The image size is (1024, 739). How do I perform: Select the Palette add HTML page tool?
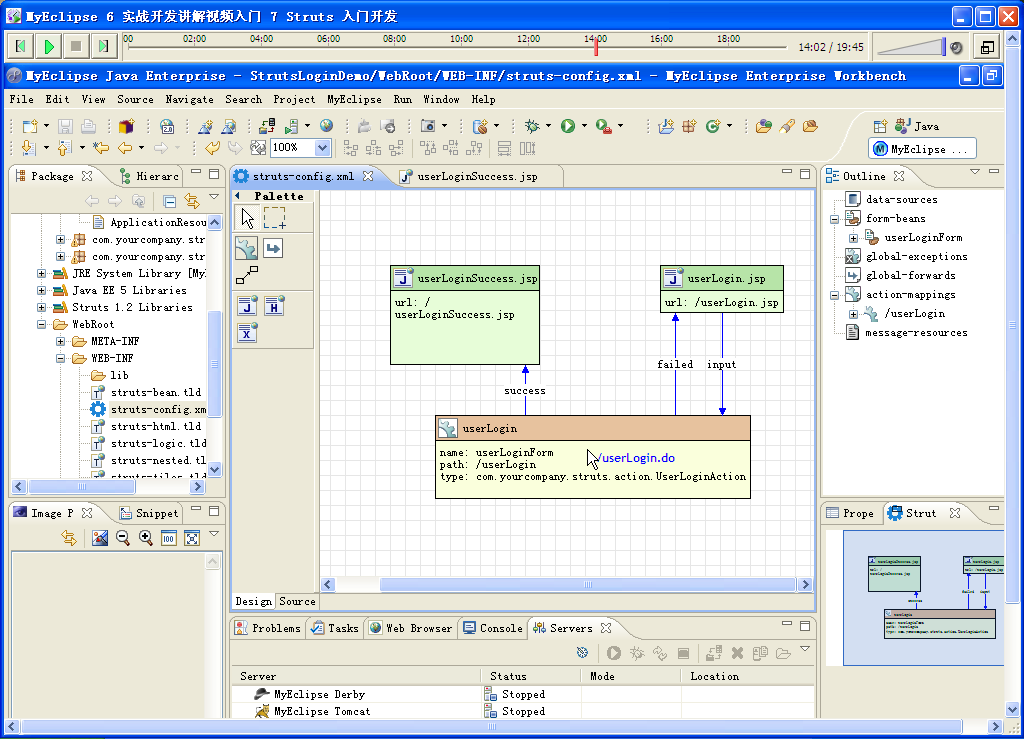pos(274,306)
